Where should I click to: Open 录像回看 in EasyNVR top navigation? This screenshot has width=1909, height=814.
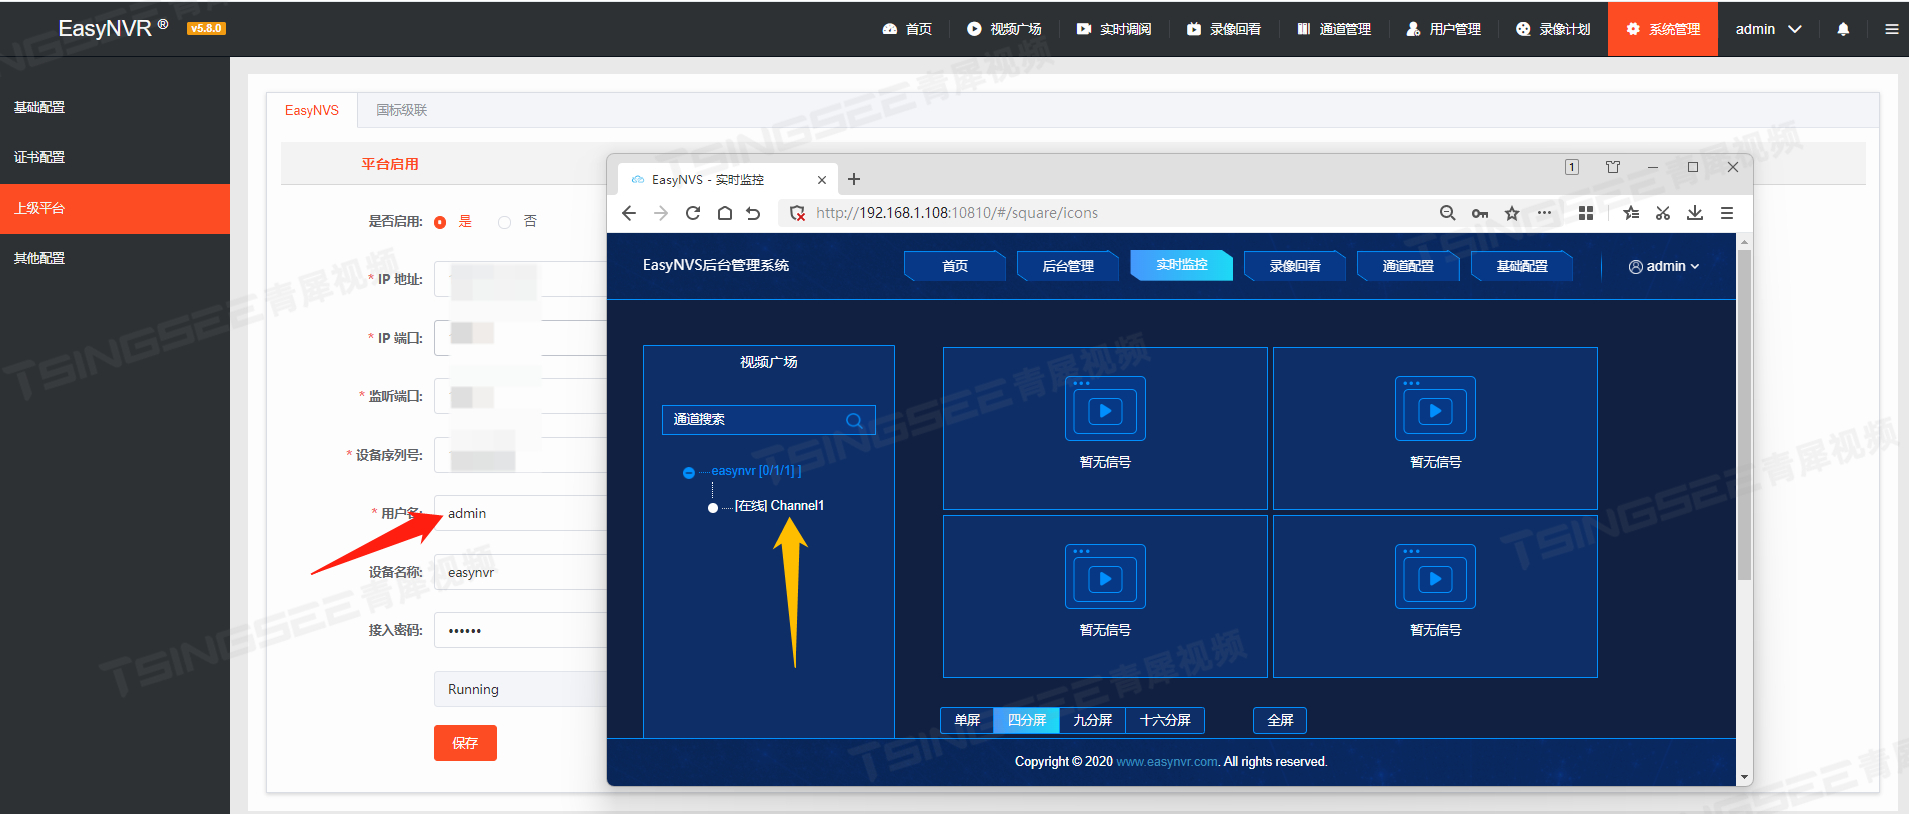click(1224, 29)
